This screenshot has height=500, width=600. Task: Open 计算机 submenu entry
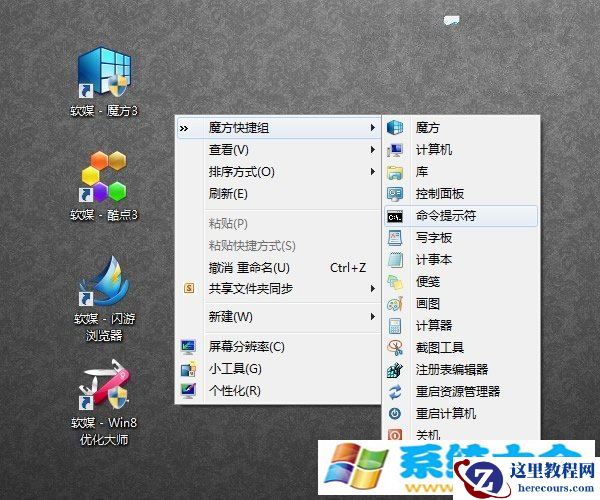pyautogui.click(x=461, y=150)
